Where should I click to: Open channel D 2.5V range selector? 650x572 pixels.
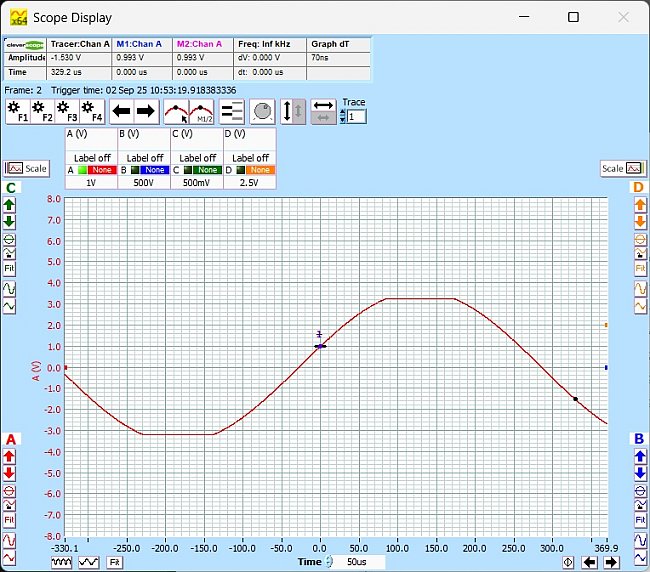click(x=249, y=182)
